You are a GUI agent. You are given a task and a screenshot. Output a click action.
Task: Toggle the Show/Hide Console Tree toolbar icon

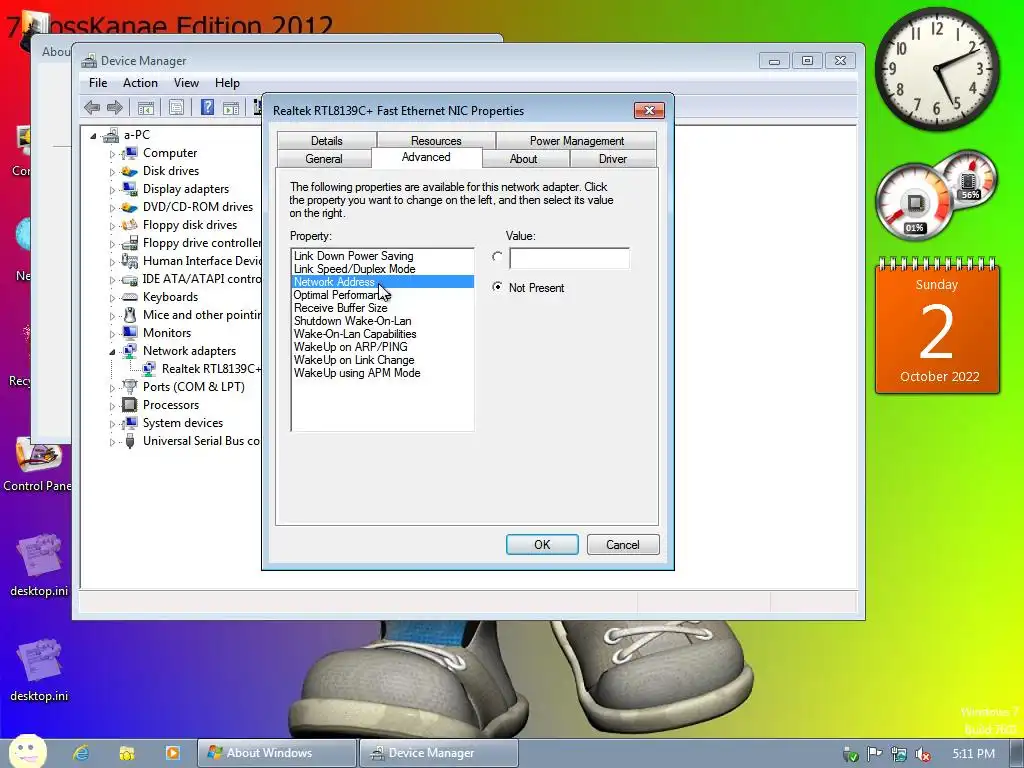coord(146,108)
